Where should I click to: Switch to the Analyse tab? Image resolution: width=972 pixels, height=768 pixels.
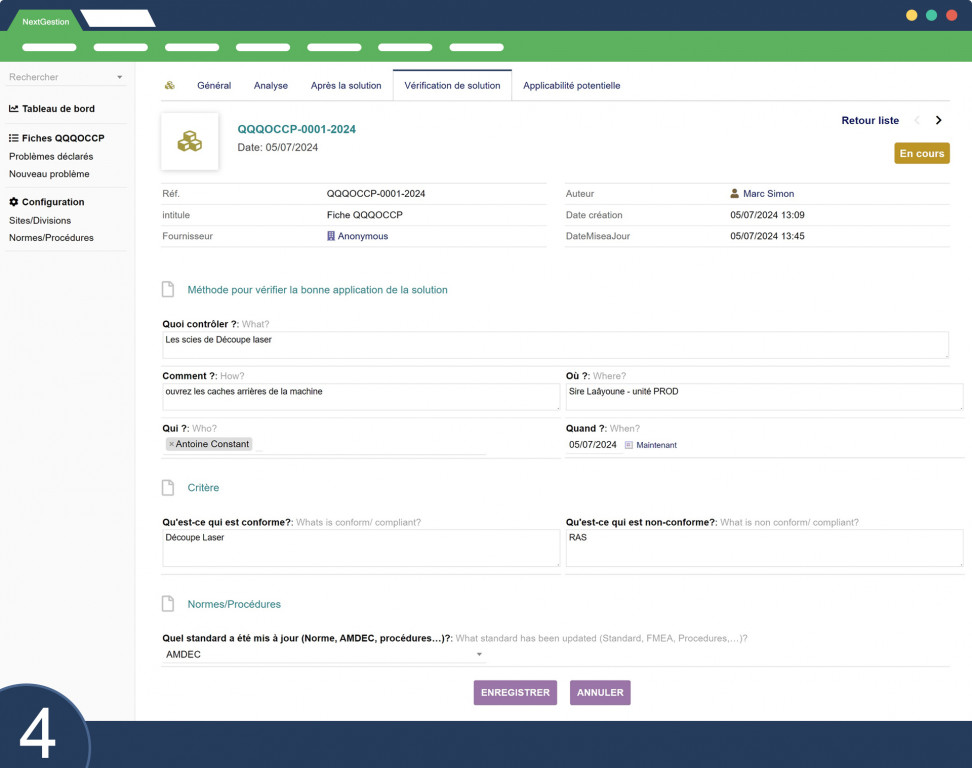click(x=271, y=86)
